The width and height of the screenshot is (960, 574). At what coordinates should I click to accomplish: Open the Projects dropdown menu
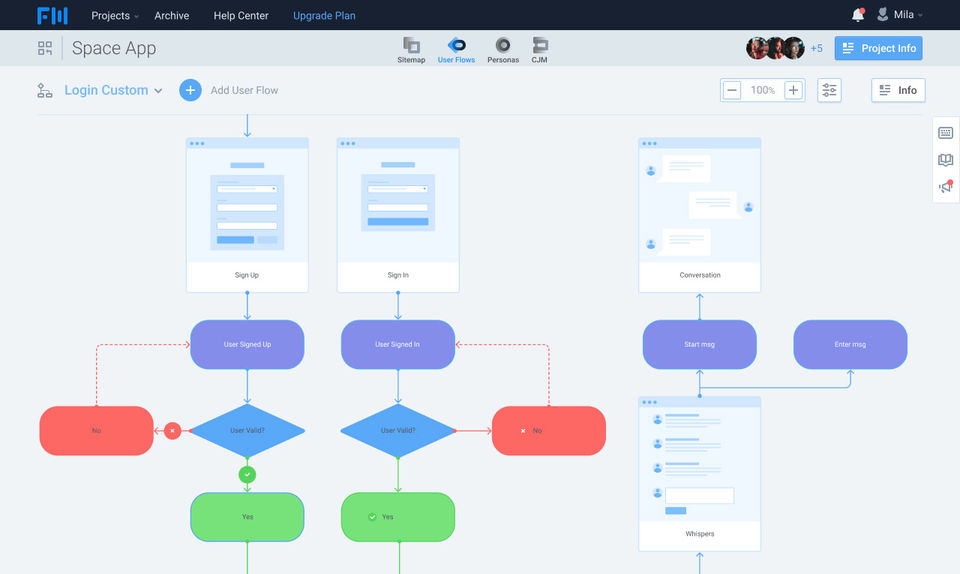114,15
